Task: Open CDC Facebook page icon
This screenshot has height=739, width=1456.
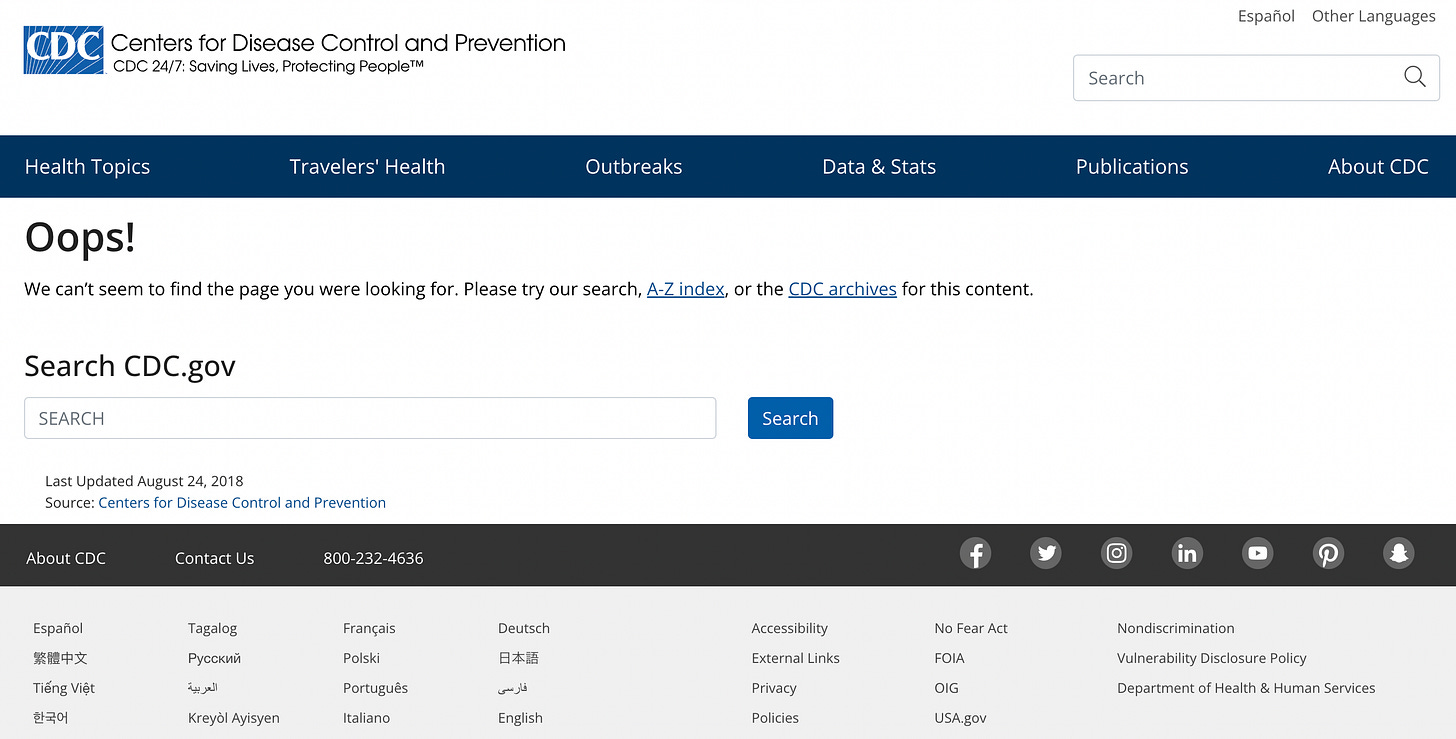Action: tap(975, 553)
